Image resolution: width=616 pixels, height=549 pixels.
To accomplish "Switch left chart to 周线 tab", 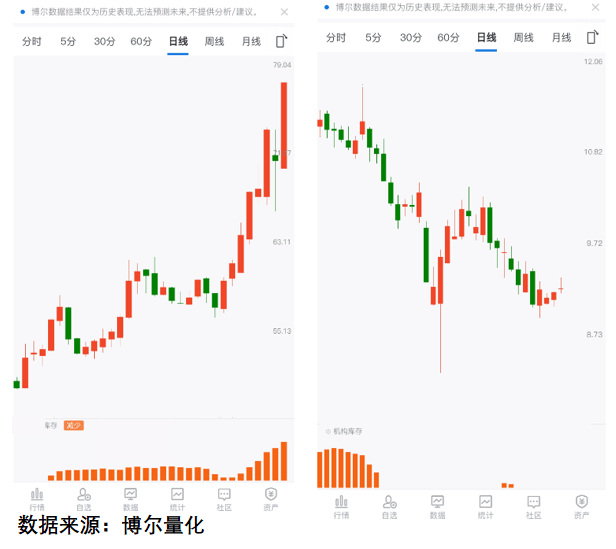I will (214, 42).
